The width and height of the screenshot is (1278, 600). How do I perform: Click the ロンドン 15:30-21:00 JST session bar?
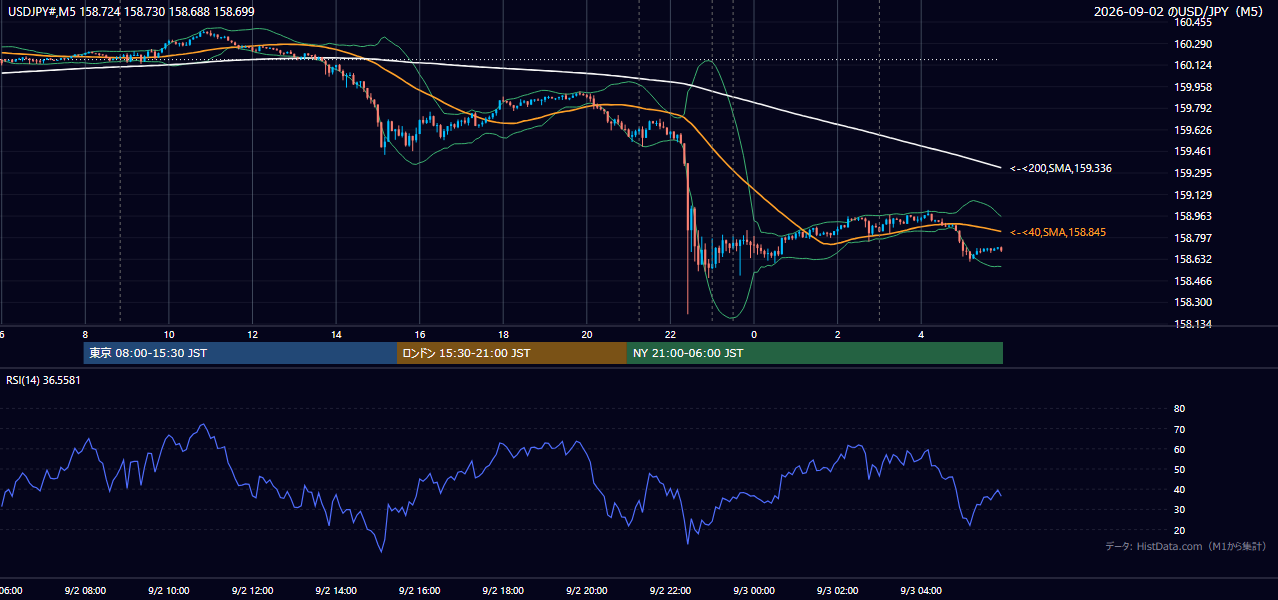(x=512, y=353)
